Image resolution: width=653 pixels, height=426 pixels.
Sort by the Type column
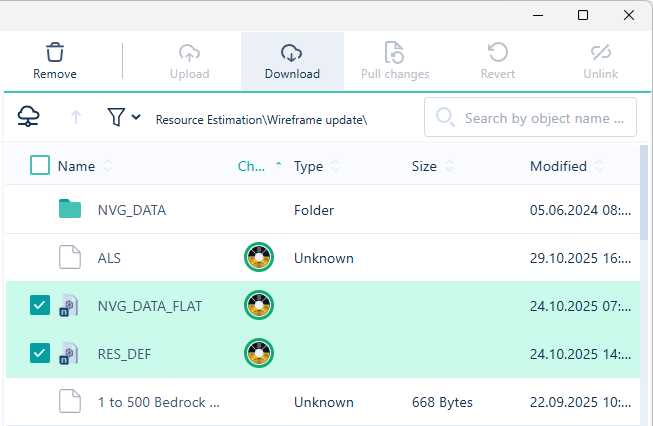(308, 166)
